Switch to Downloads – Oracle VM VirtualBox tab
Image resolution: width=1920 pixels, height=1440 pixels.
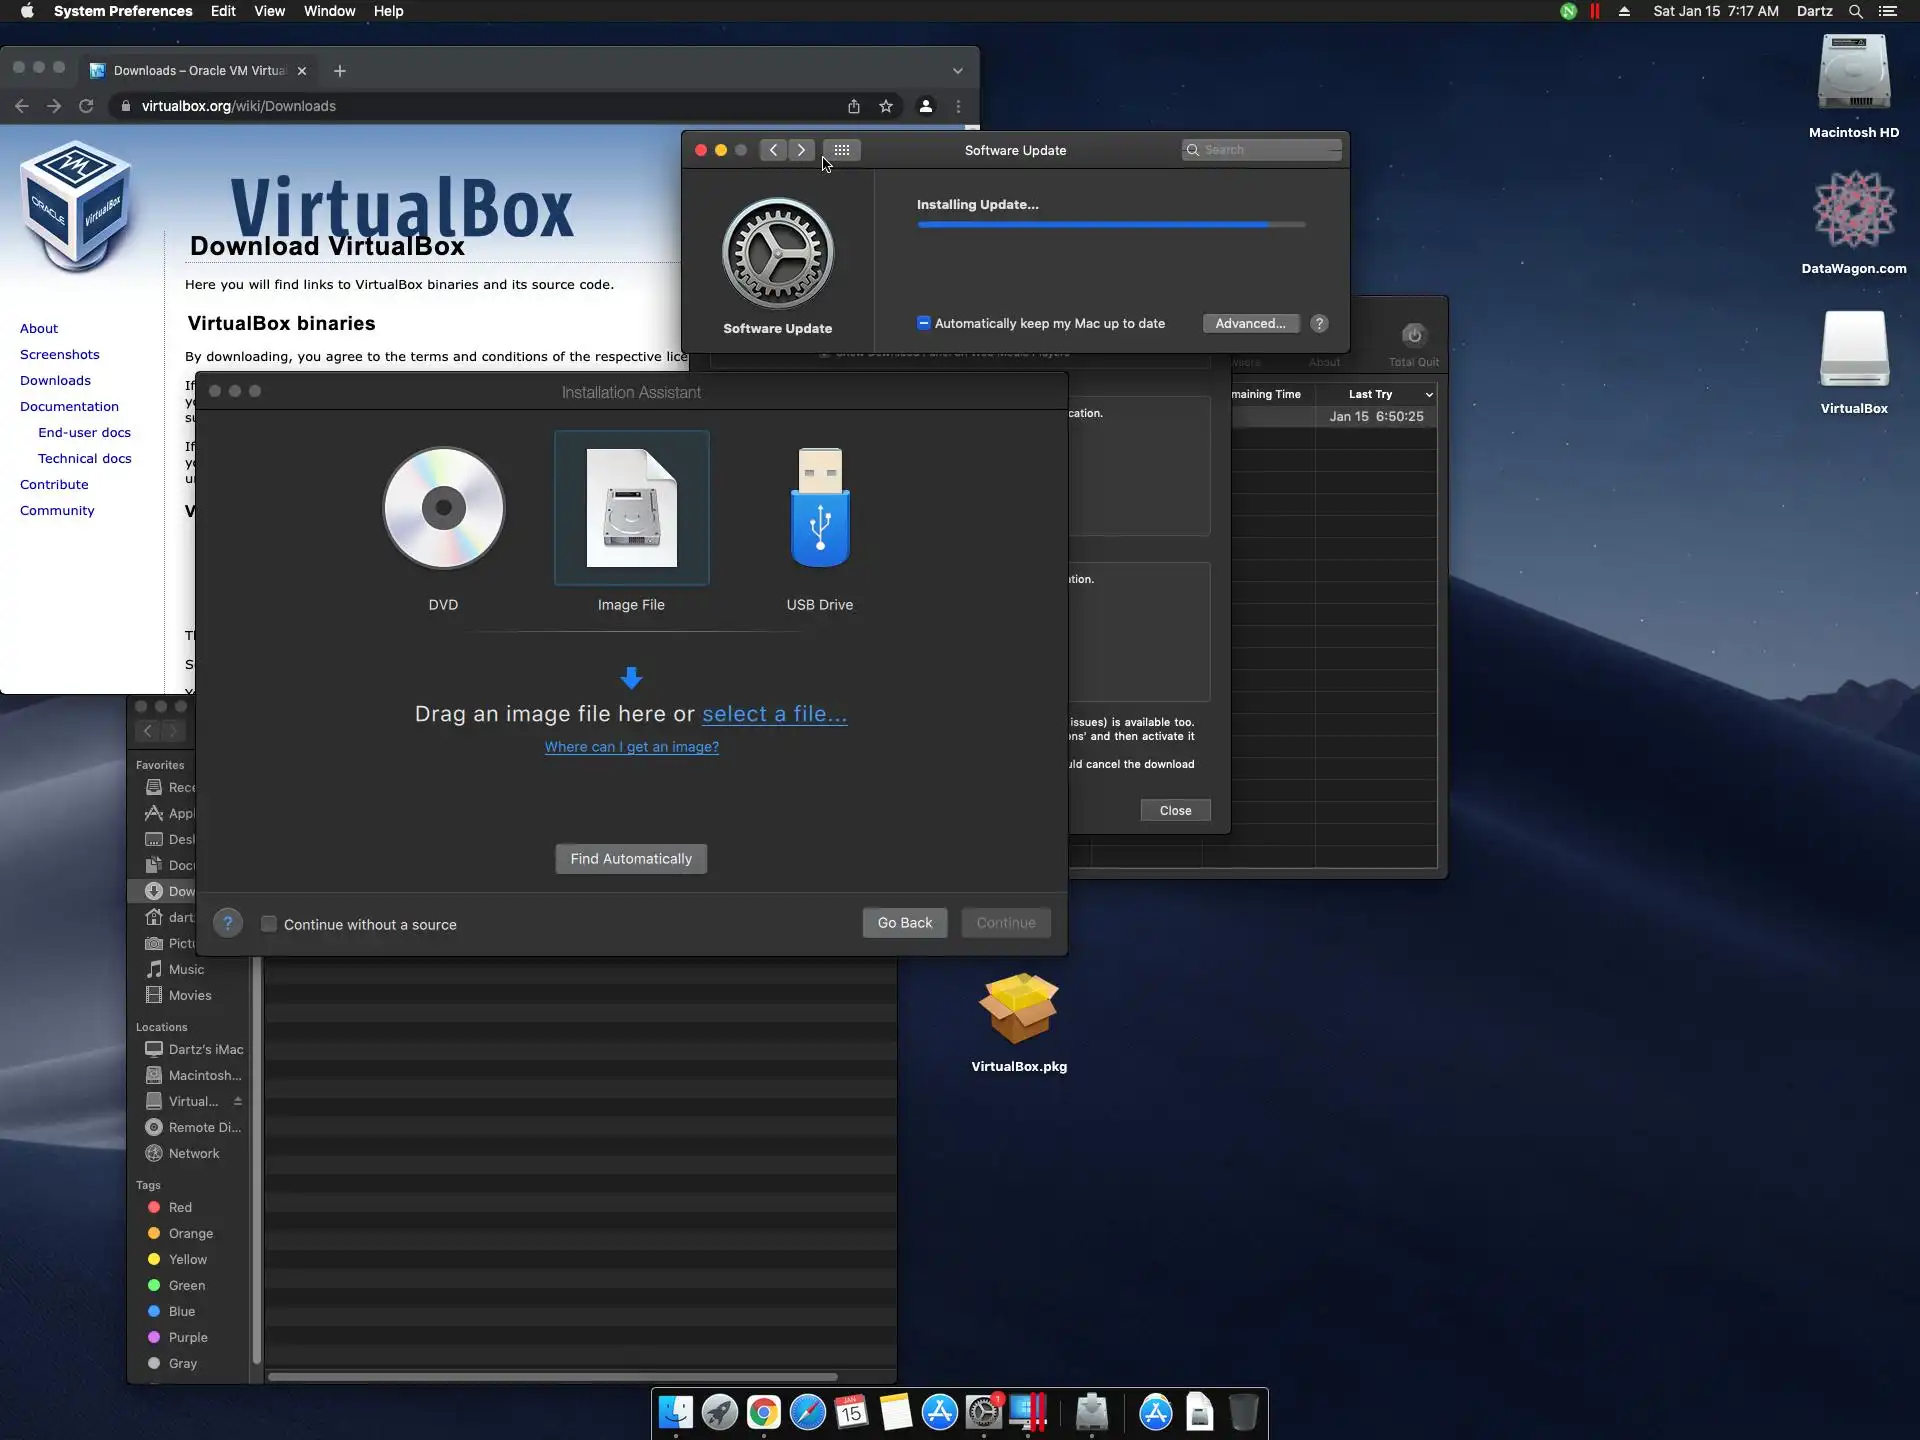point(198,71)
